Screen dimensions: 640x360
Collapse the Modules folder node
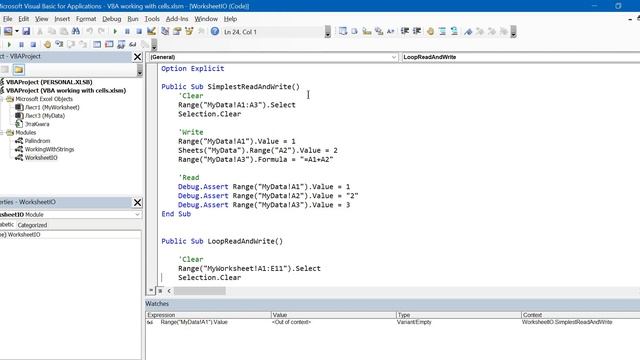click(x=2, y=133)
